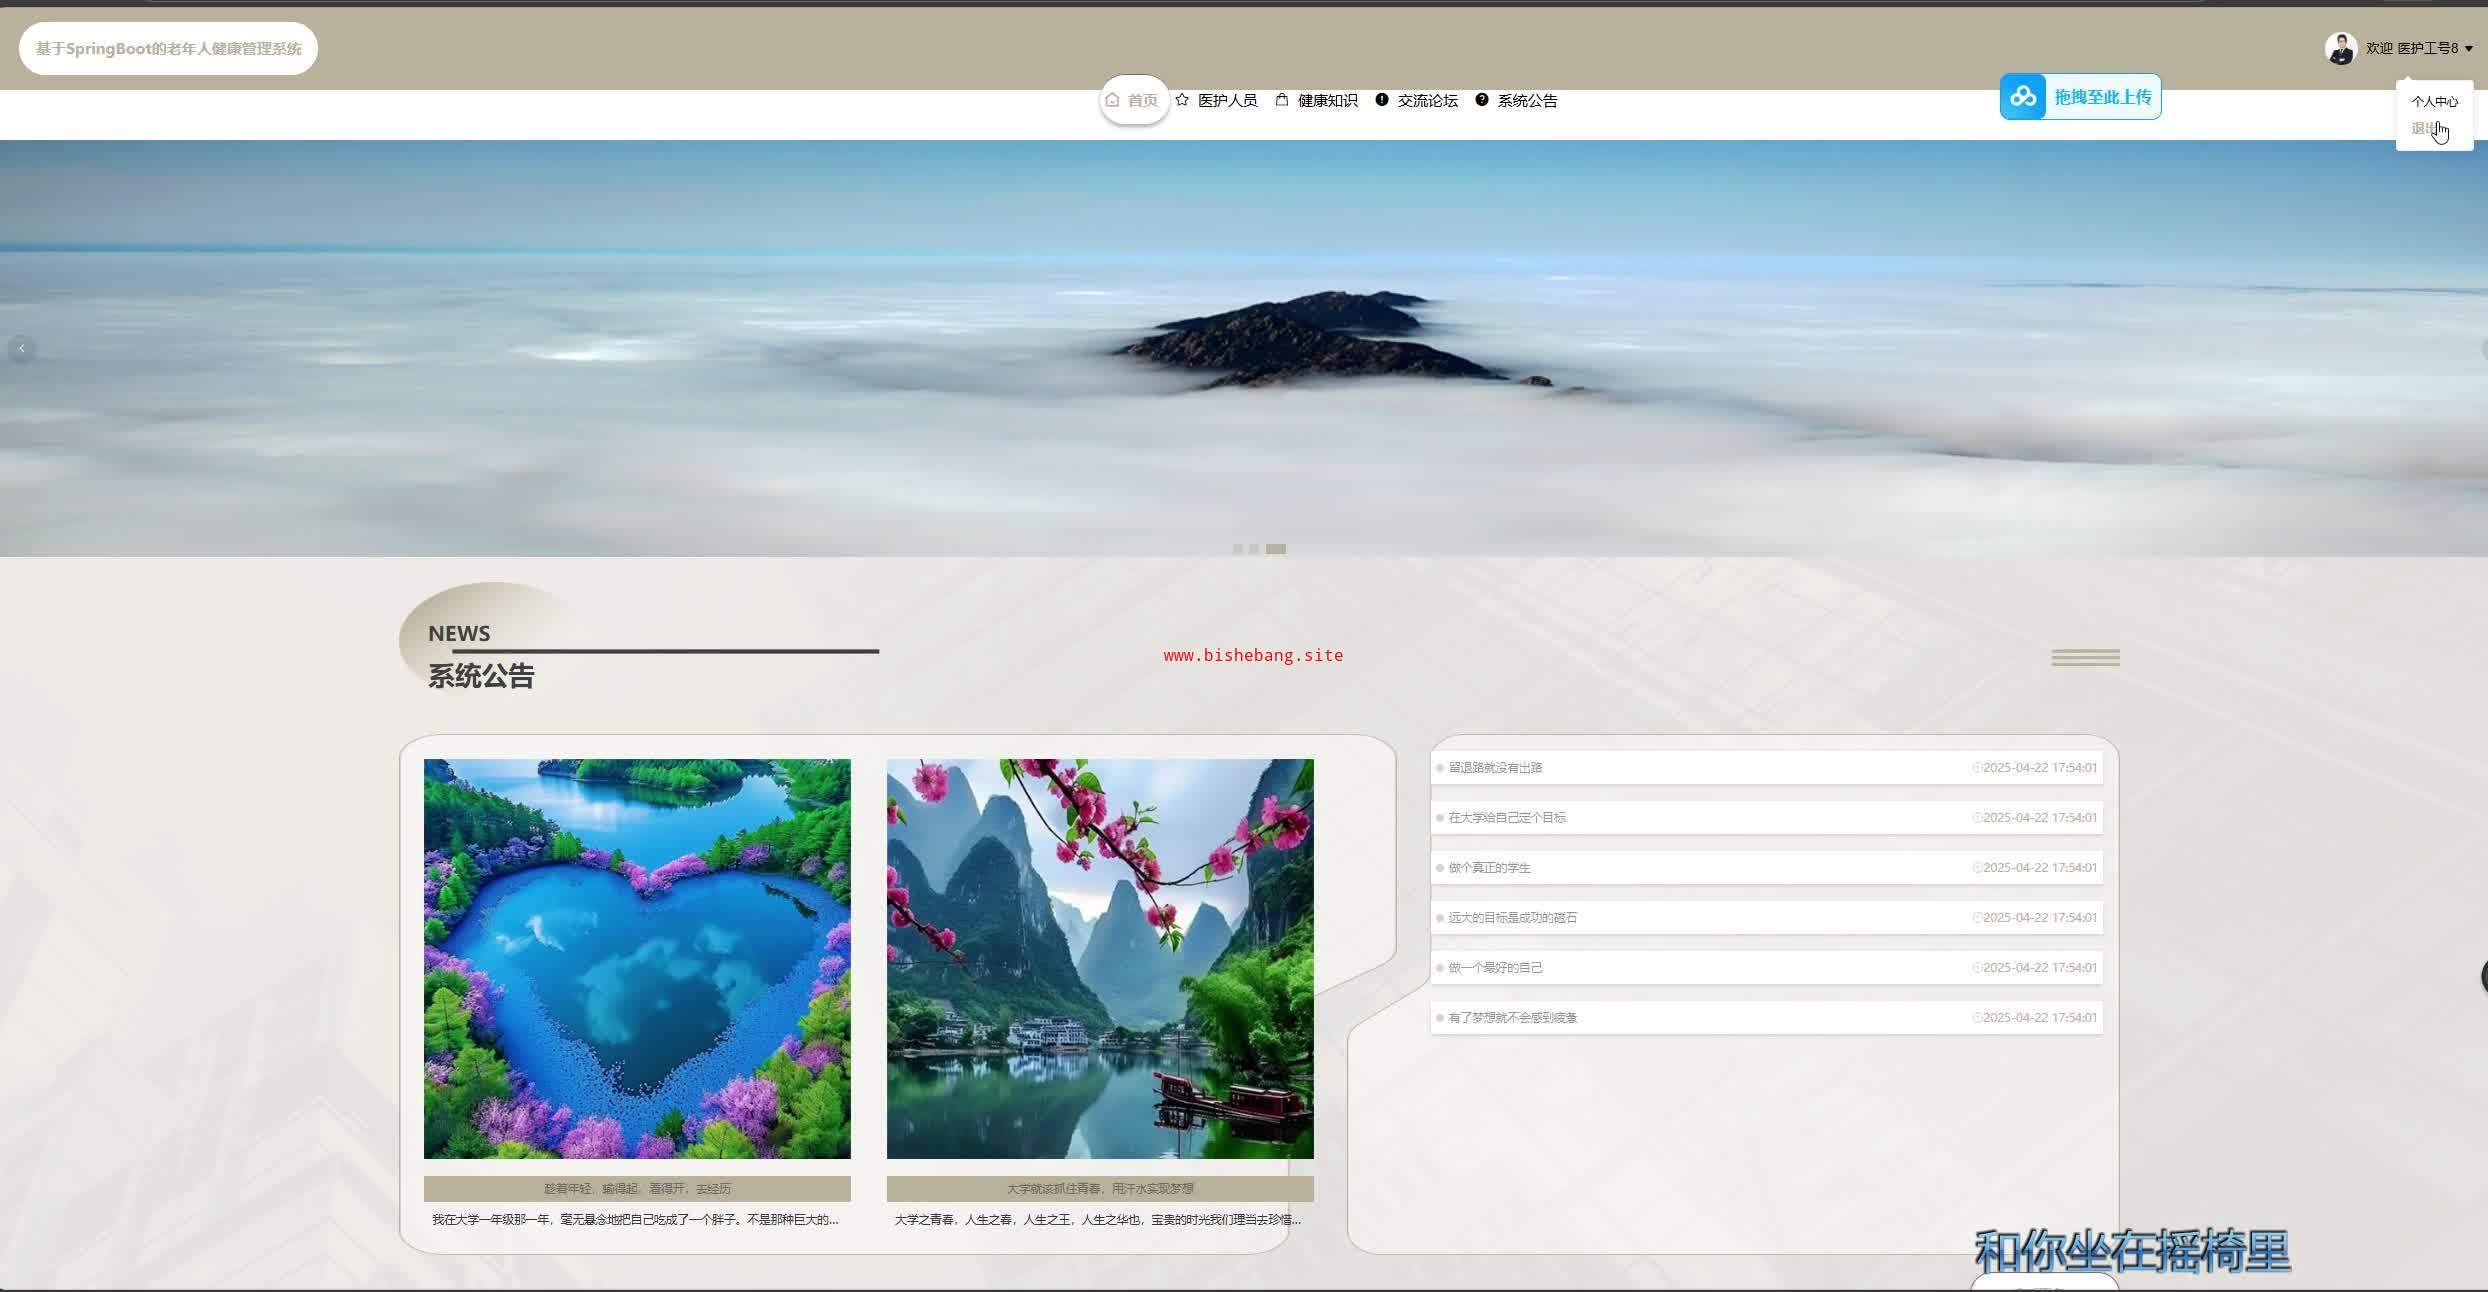Select the first carousel indicator dot
This screenshot has height=1292, width=2488.
[1238, 549]
